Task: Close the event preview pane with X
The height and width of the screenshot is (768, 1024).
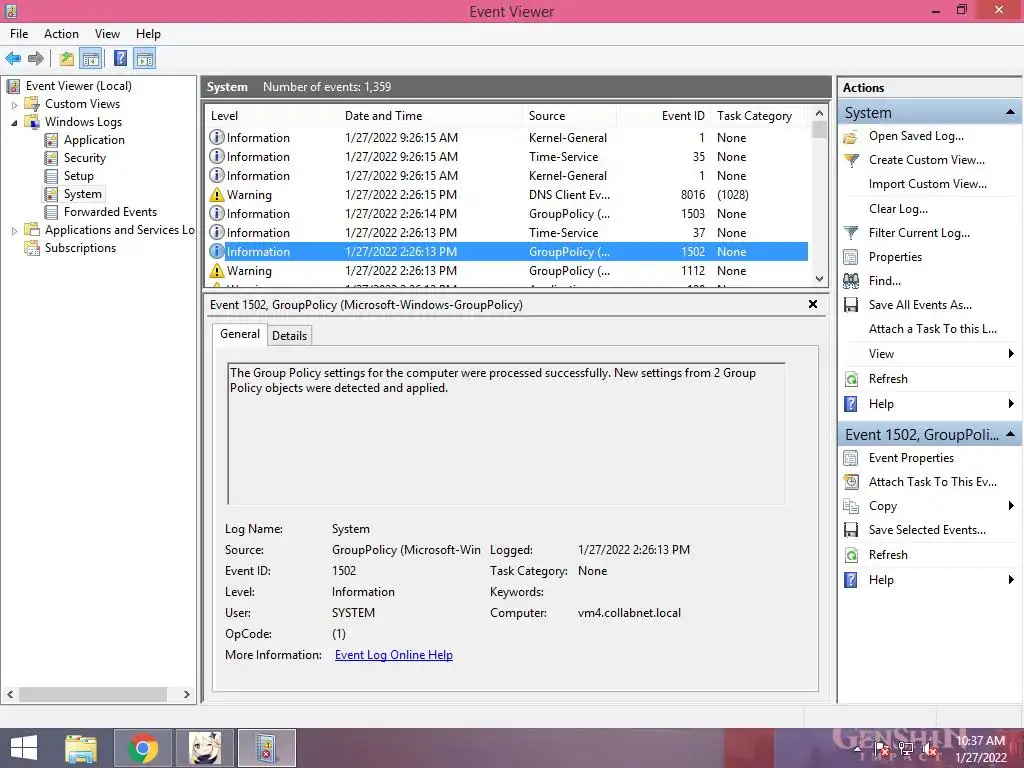Action: 813,304
